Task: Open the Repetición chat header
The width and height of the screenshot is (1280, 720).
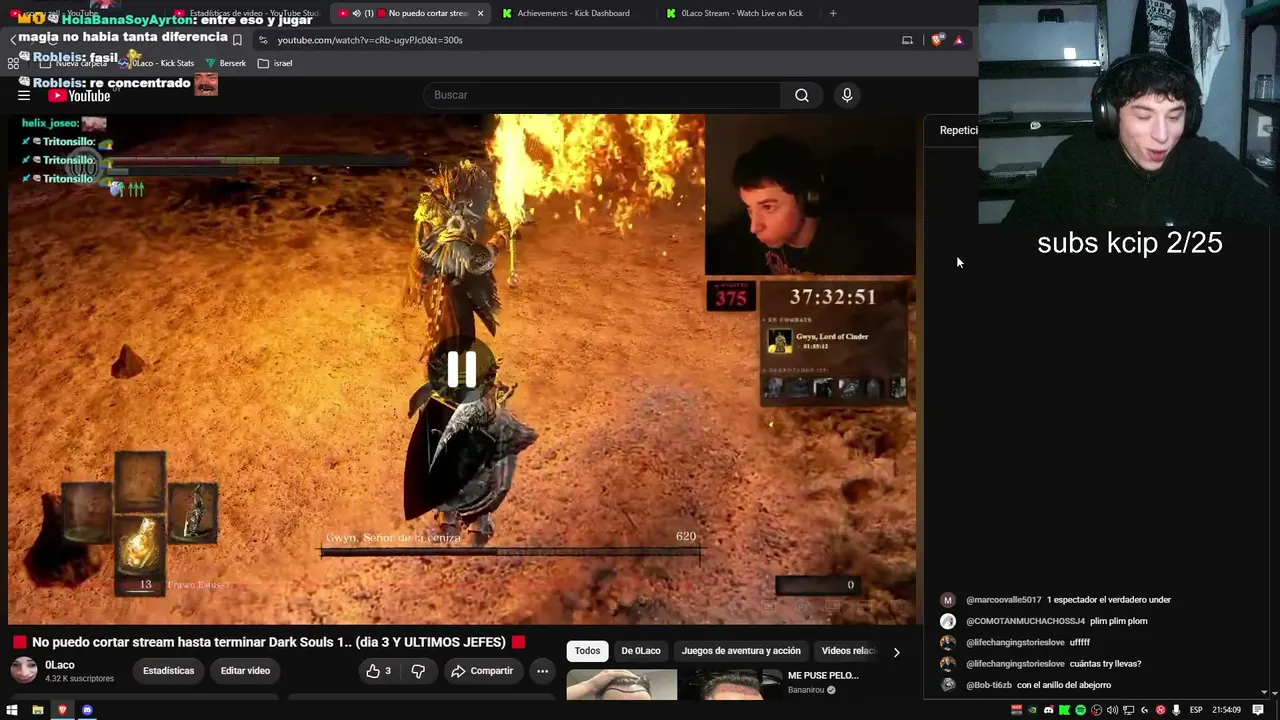Action: tap(959, 130)
